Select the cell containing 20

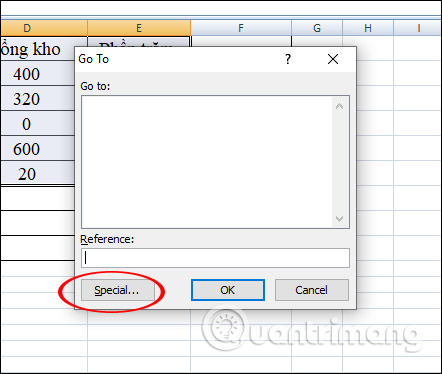[37, 173]
